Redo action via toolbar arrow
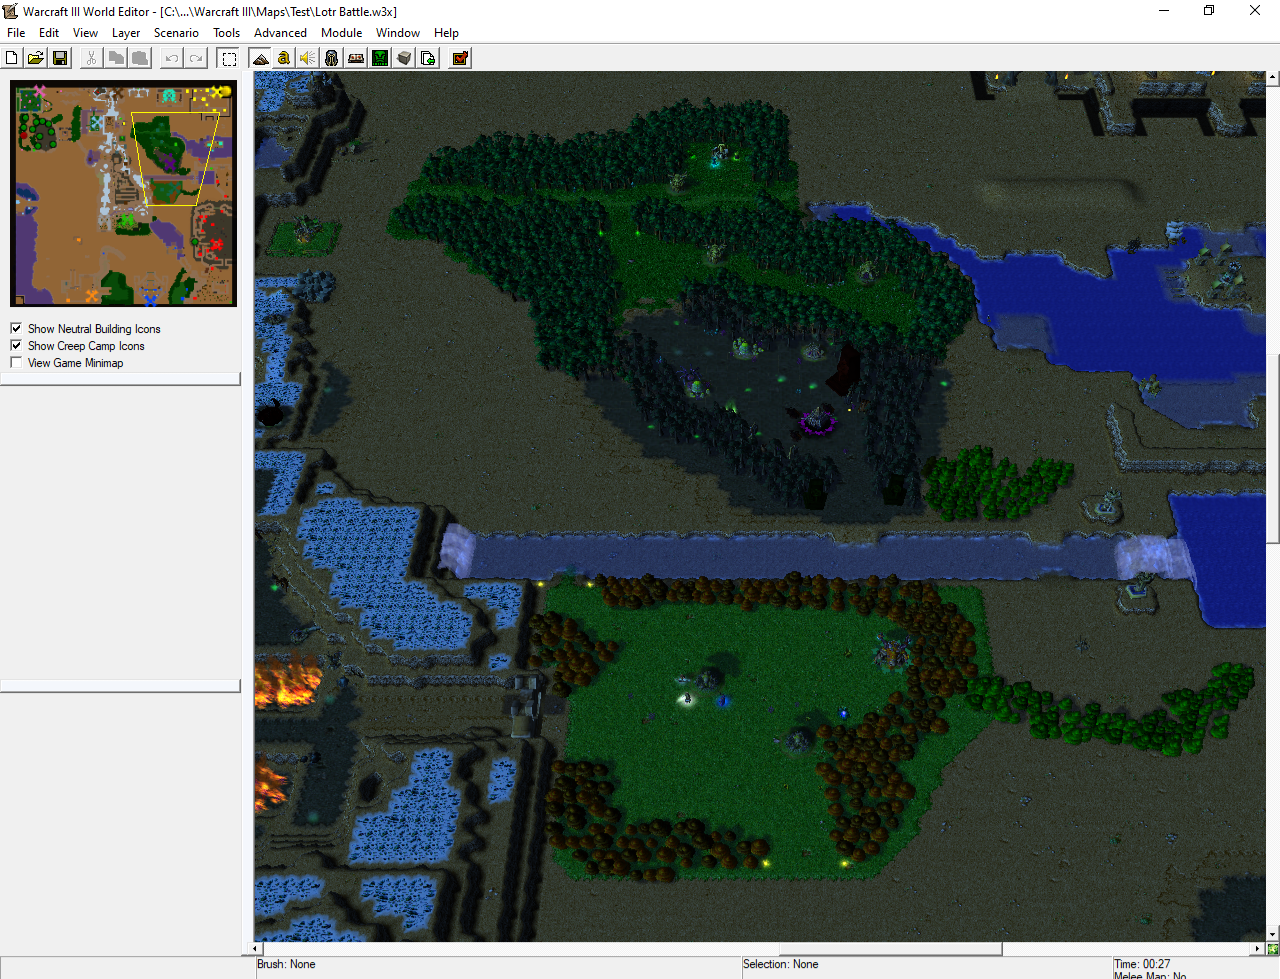This screenshot has height=979, width=1280. [196, 58]
